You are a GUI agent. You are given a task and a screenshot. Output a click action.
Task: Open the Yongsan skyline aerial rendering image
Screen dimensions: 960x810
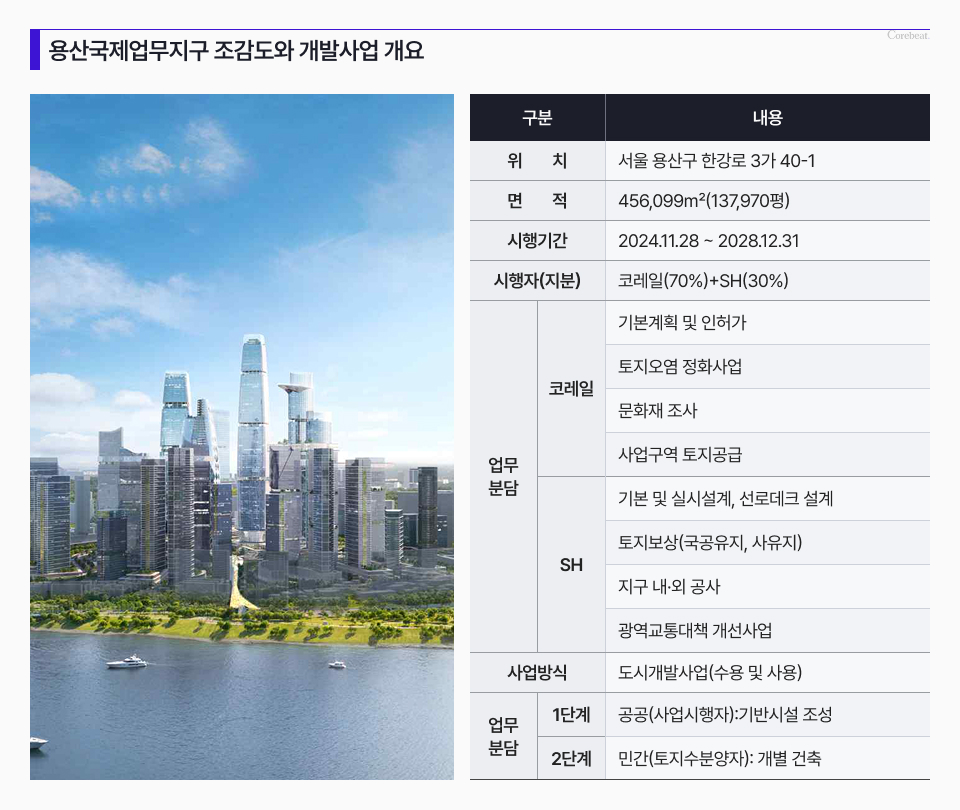242,437
